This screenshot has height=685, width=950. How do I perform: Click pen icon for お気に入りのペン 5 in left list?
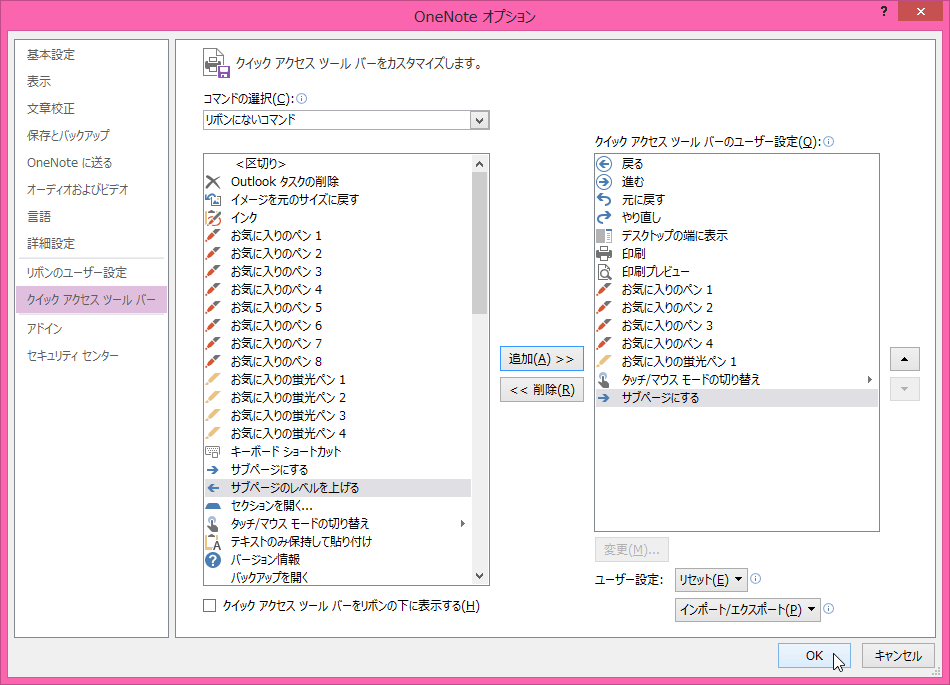213,308
